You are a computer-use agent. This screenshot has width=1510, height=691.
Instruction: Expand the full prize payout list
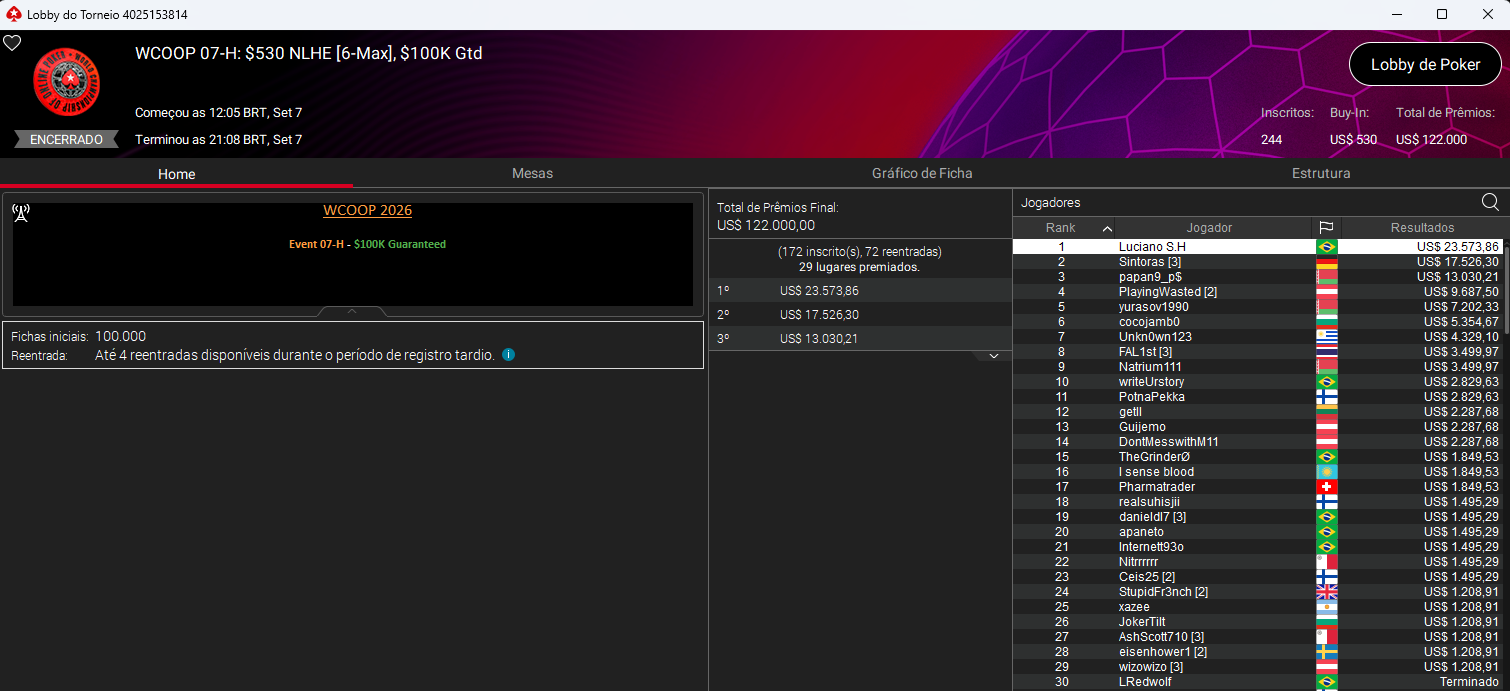click(993, 356)
